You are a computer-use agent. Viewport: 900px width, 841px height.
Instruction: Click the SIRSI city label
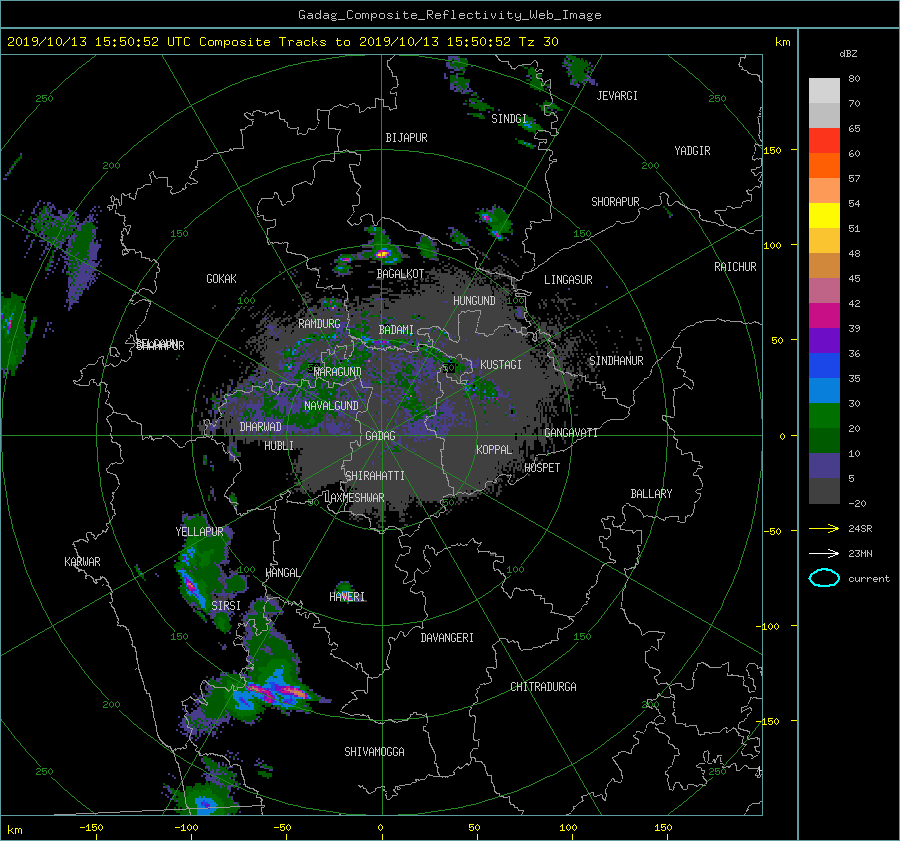[226, 606]
